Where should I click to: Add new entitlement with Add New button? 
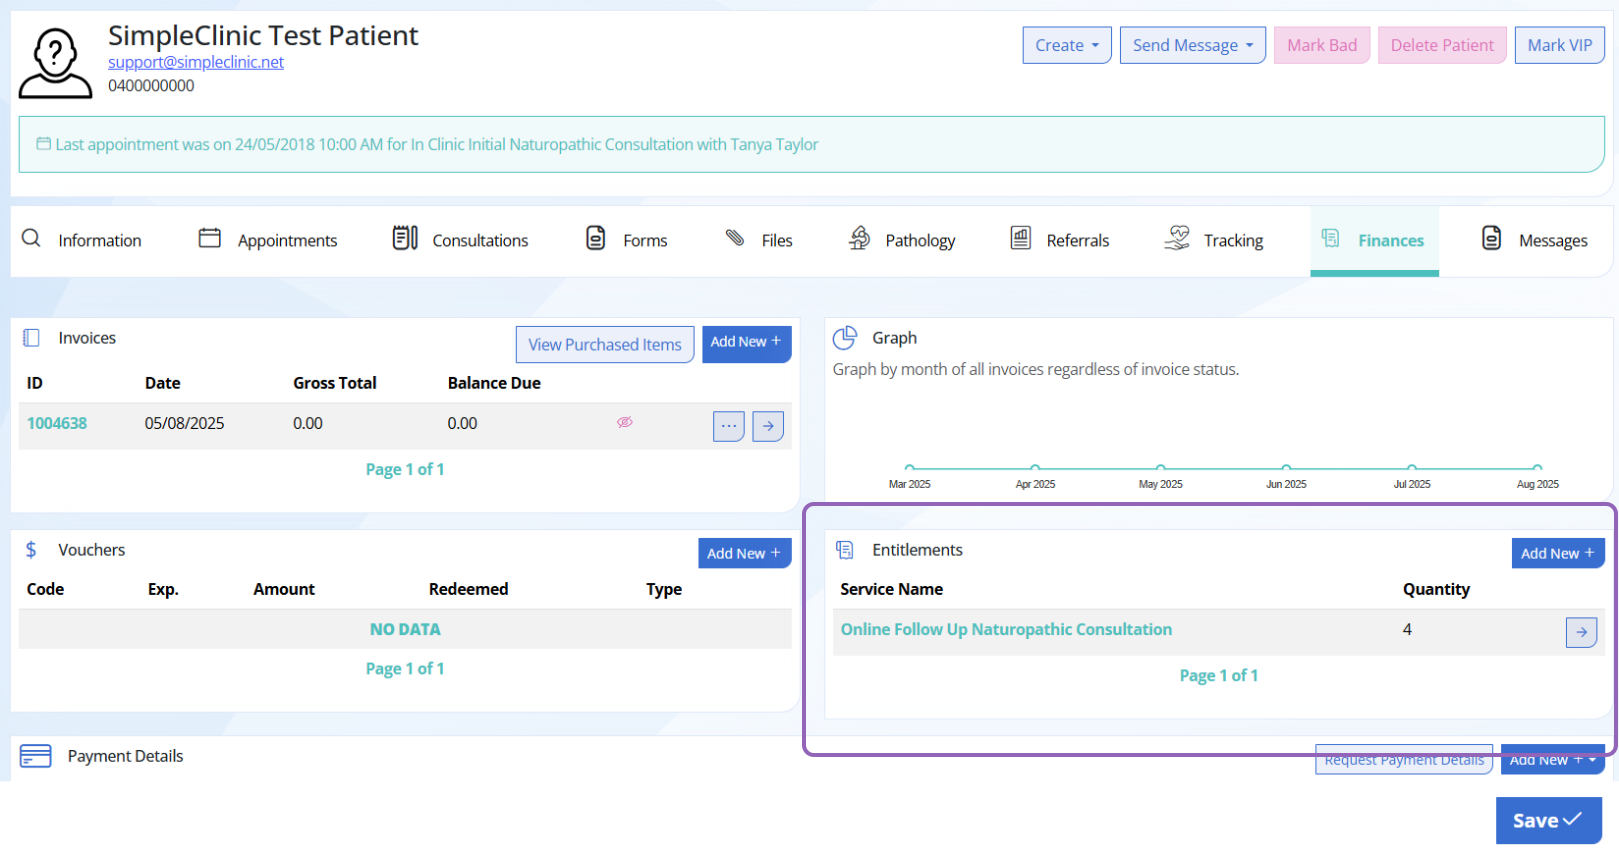tap(1558, 553)
